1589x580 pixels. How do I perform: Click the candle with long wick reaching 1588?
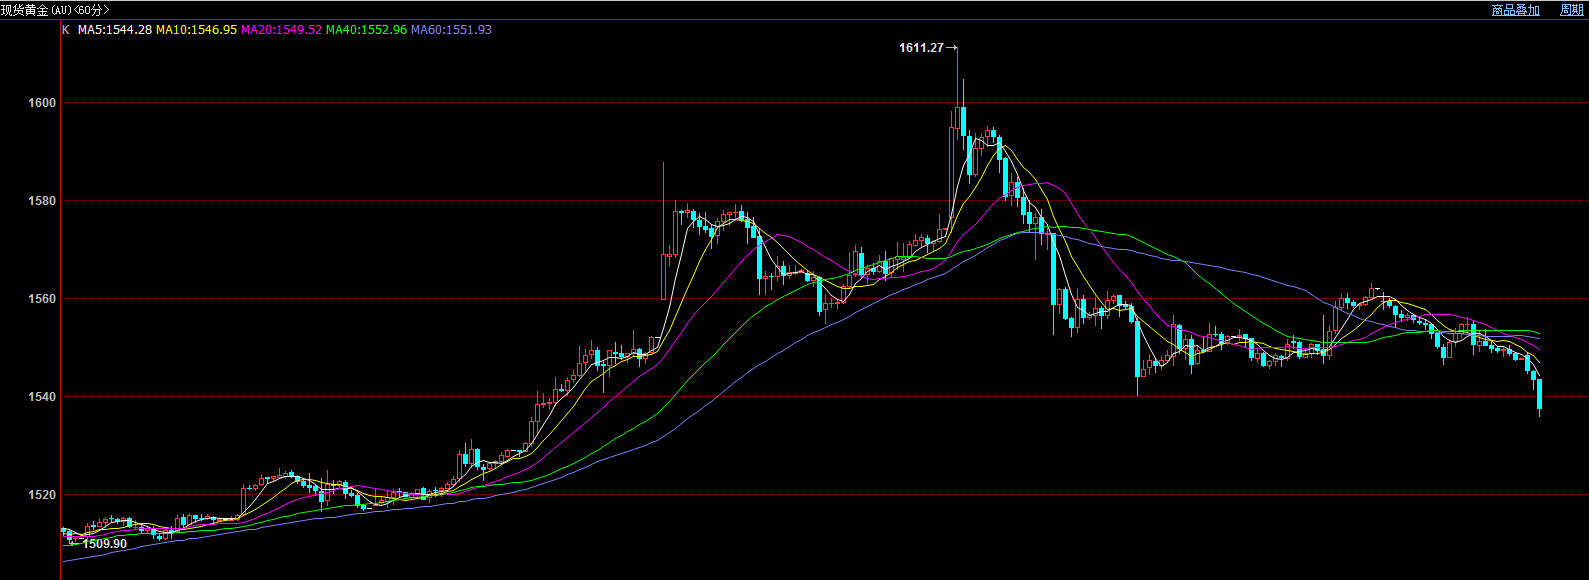point(663,275)
